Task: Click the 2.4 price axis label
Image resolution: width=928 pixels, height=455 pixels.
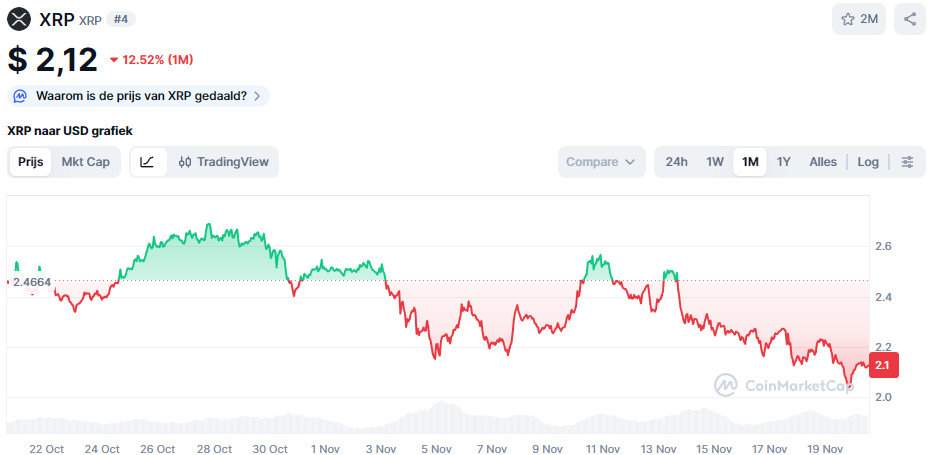Action: pos(882,296)
